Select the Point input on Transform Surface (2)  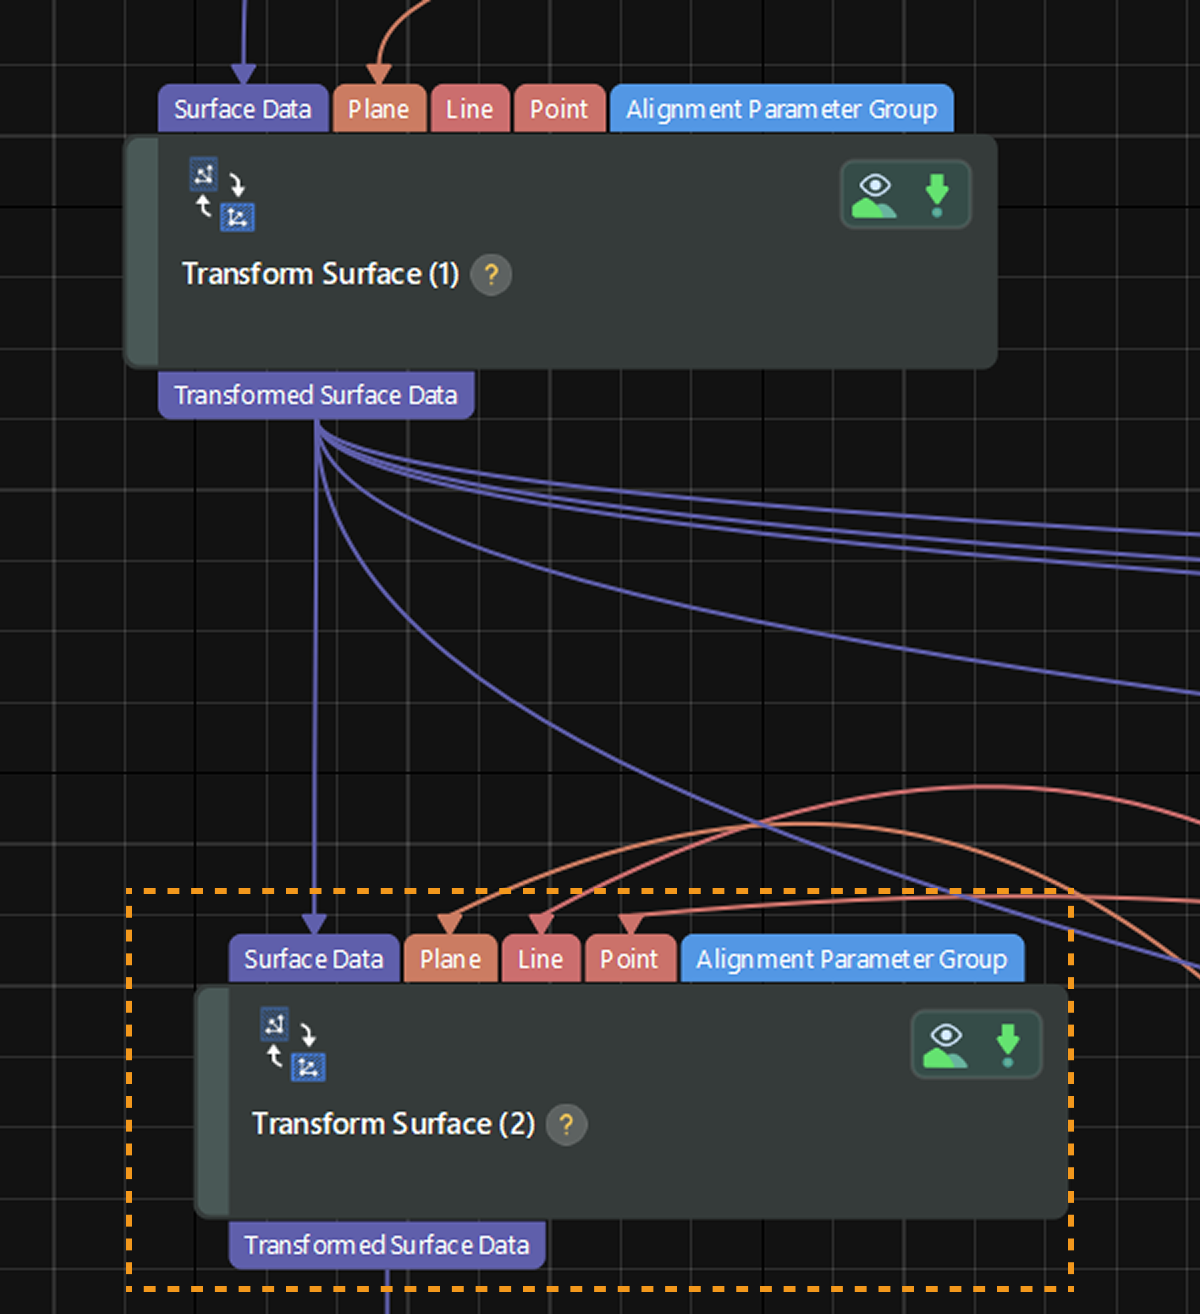[629, 958]
